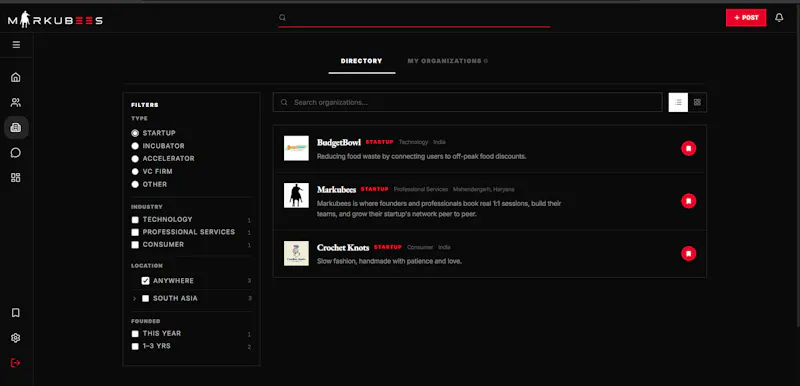
Task: Bookmark the BudgetBowl startup
Action: [688, 148]
